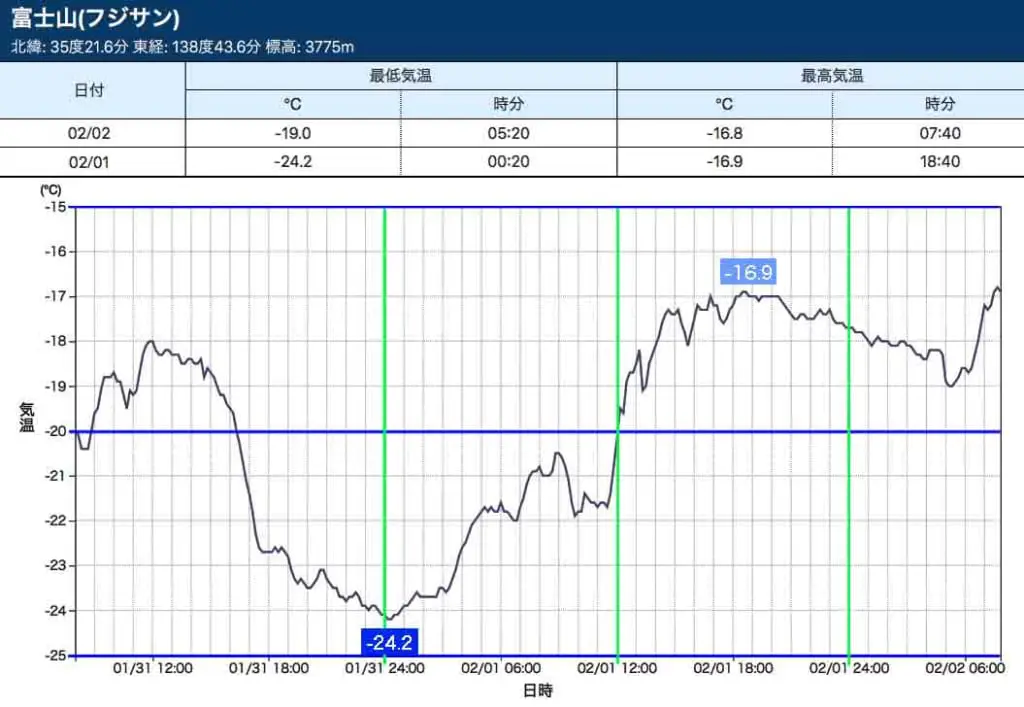The width and height of the screenshot is (1024, 707).
Task: Click the 気温 y-axis title
Action: (x=26, y=417)
